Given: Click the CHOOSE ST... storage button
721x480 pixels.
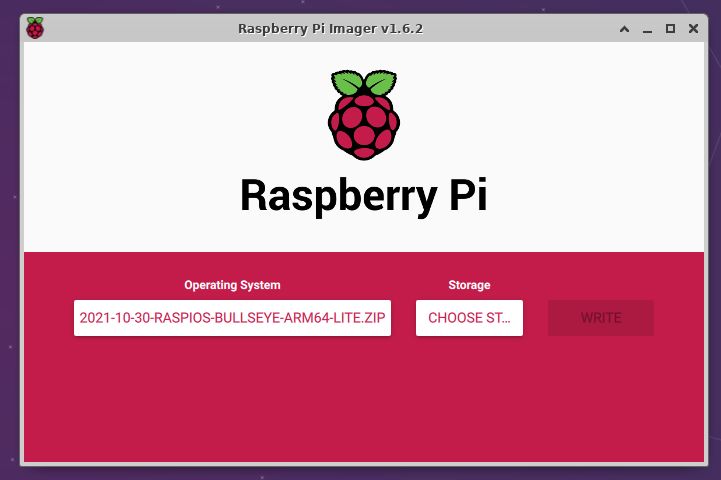Looking at the screenshot, I should tap(469, 318).
